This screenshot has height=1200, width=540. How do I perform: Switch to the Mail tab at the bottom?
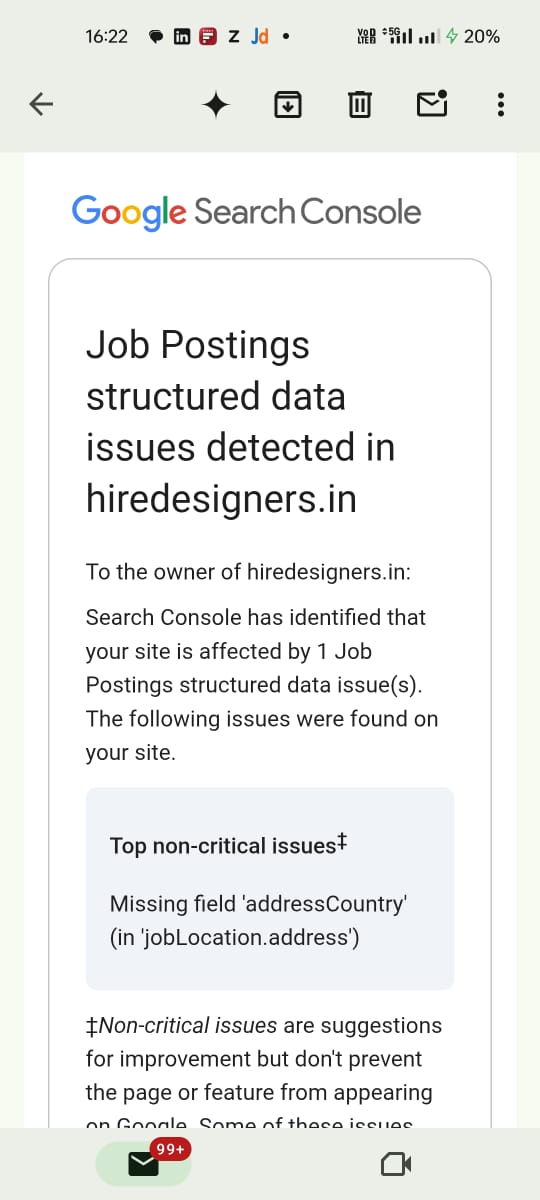pyautogui.click(x=143, y=1163)
